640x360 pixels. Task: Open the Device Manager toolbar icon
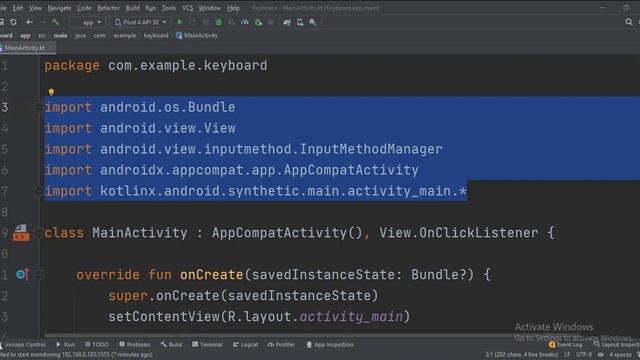300,22
